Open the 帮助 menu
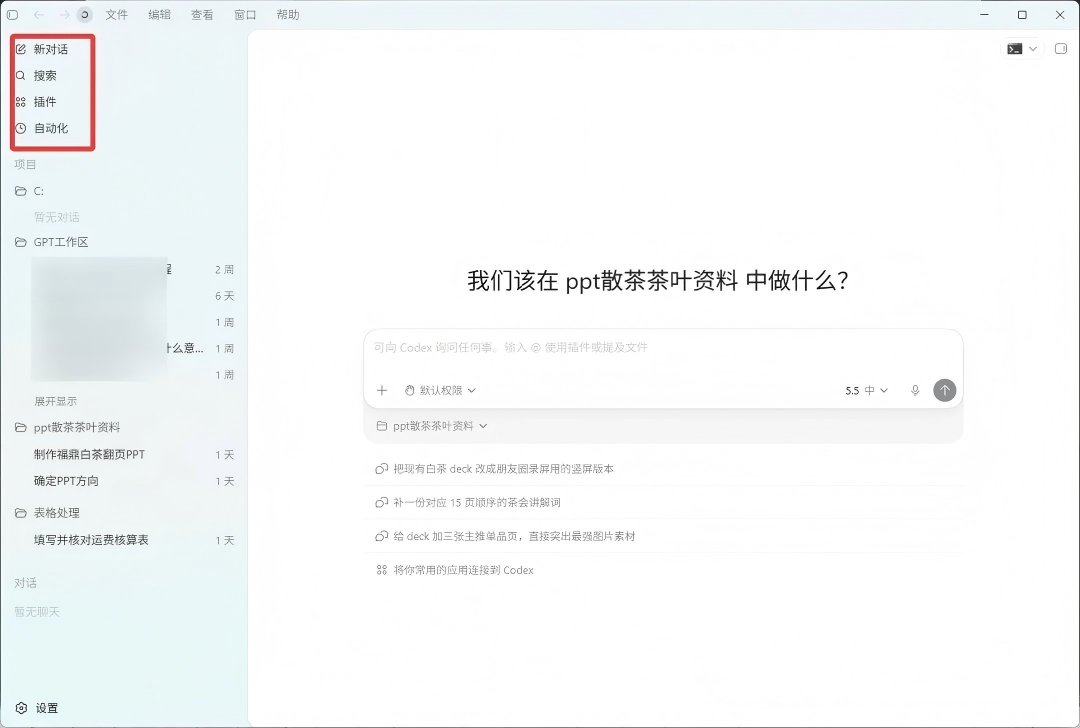The image size is (1080, 728). pyautogui.click(x=288, y=14)
